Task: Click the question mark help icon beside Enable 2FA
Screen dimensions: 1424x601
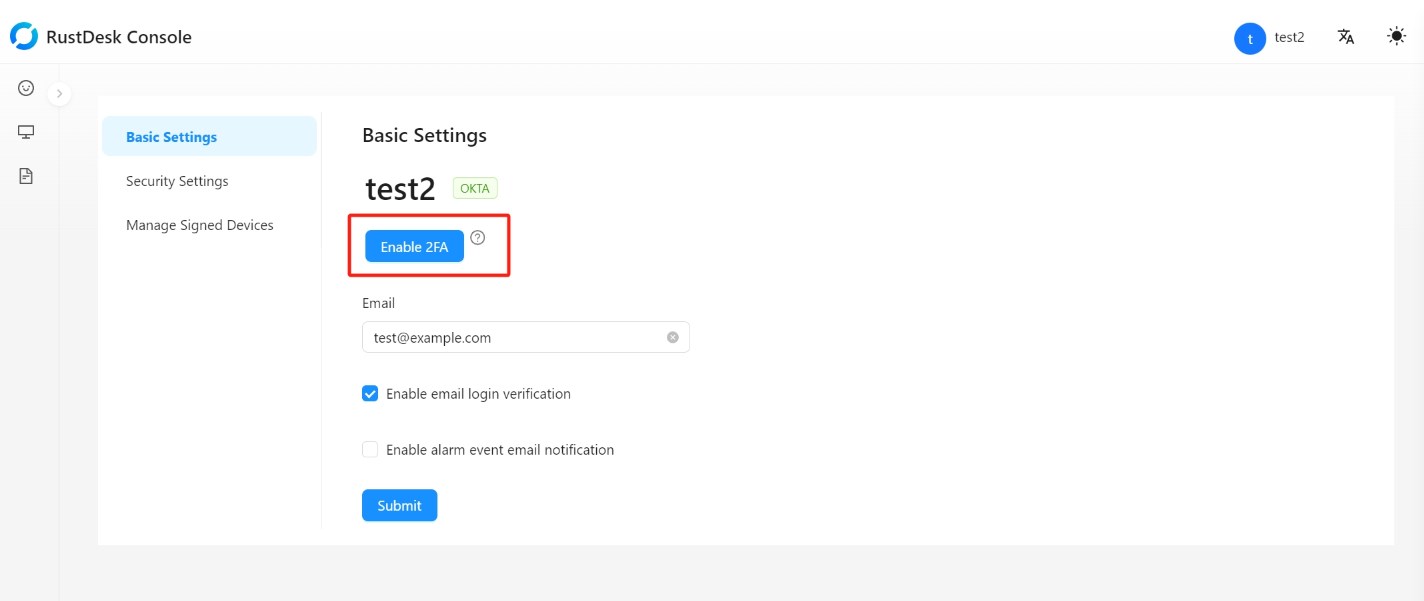Action: [x=478, y=238]
